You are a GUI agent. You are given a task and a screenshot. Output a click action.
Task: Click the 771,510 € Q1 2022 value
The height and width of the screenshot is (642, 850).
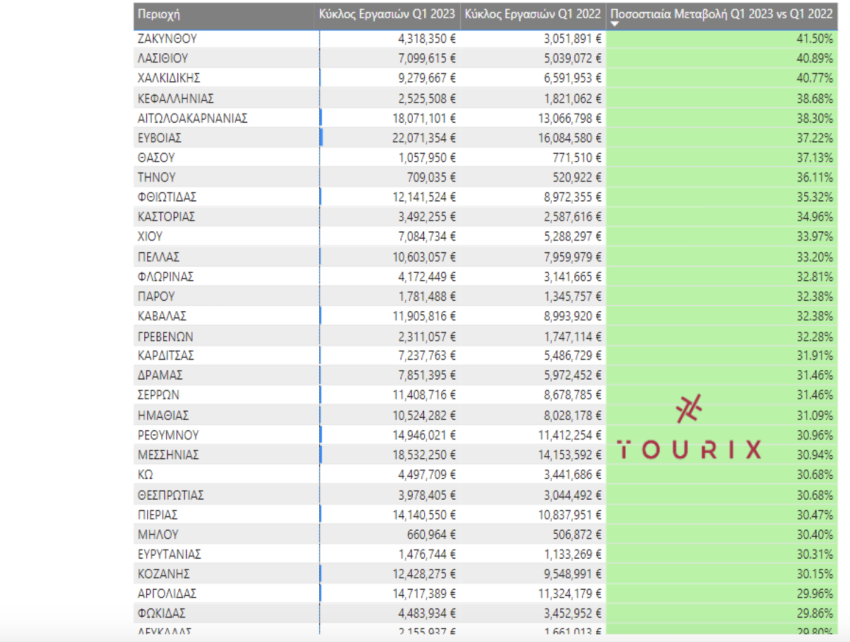coord(577,158)
